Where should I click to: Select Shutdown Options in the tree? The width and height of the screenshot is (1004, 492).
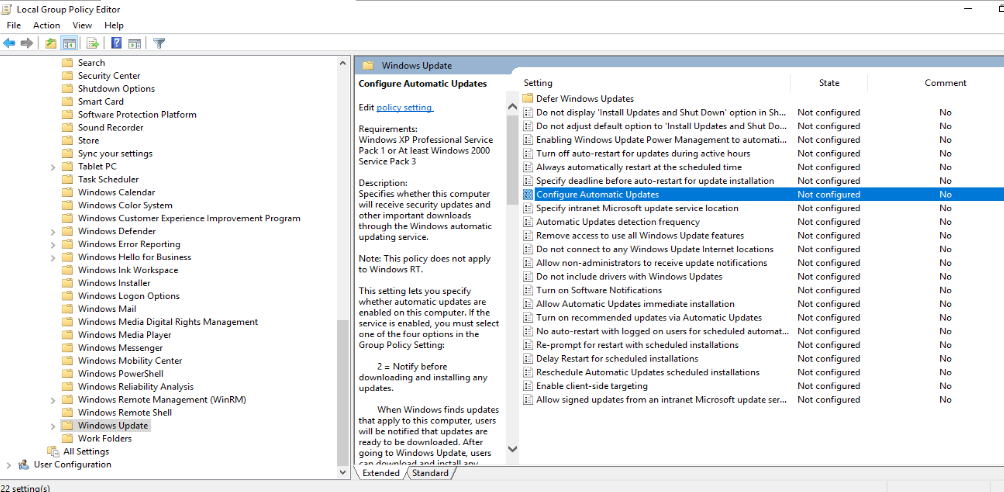117,88
